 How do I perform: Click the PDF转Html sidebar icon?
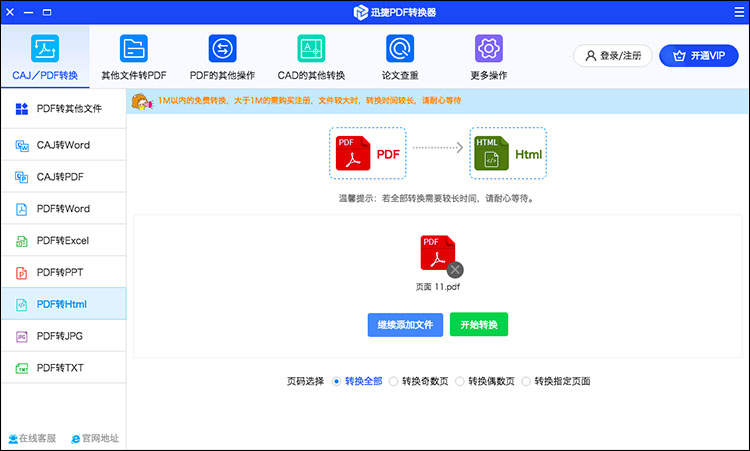tap(22, 305)
